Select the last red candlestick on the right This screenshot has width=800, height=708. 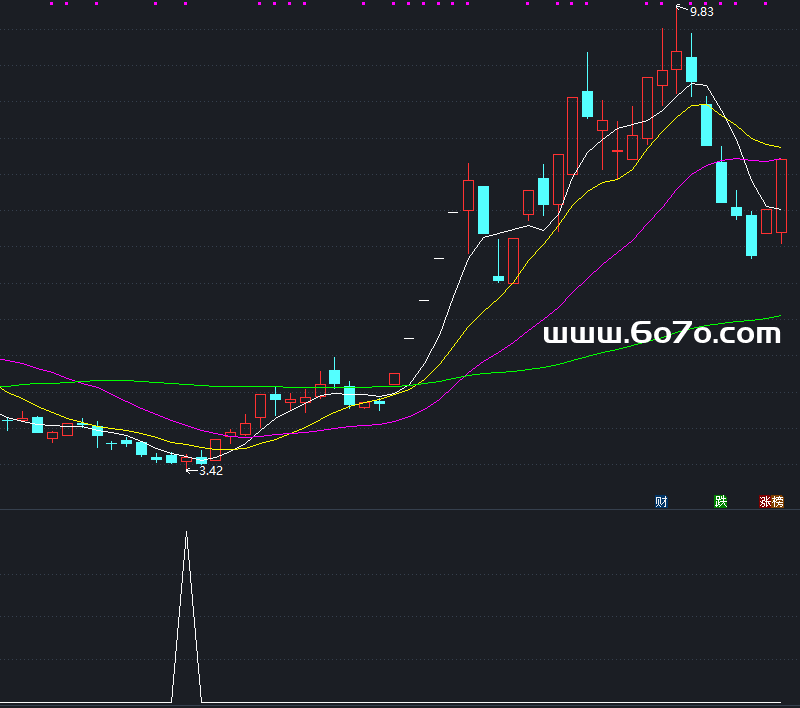(x=781, y=195)
